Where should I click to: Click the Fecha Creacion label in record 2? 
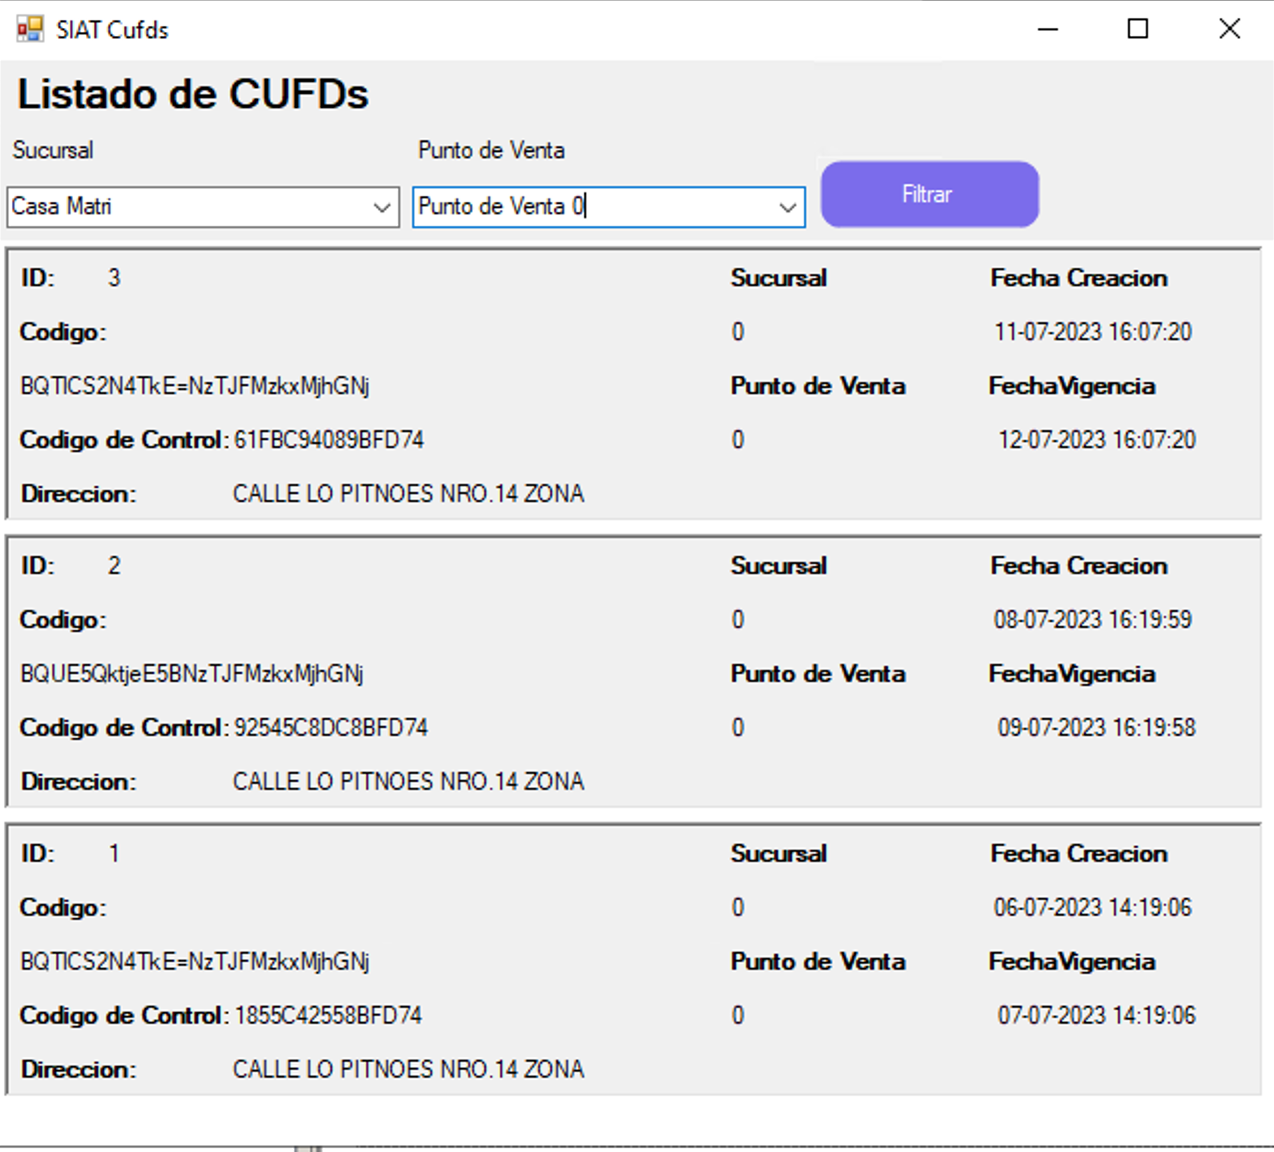point(1078,566)
